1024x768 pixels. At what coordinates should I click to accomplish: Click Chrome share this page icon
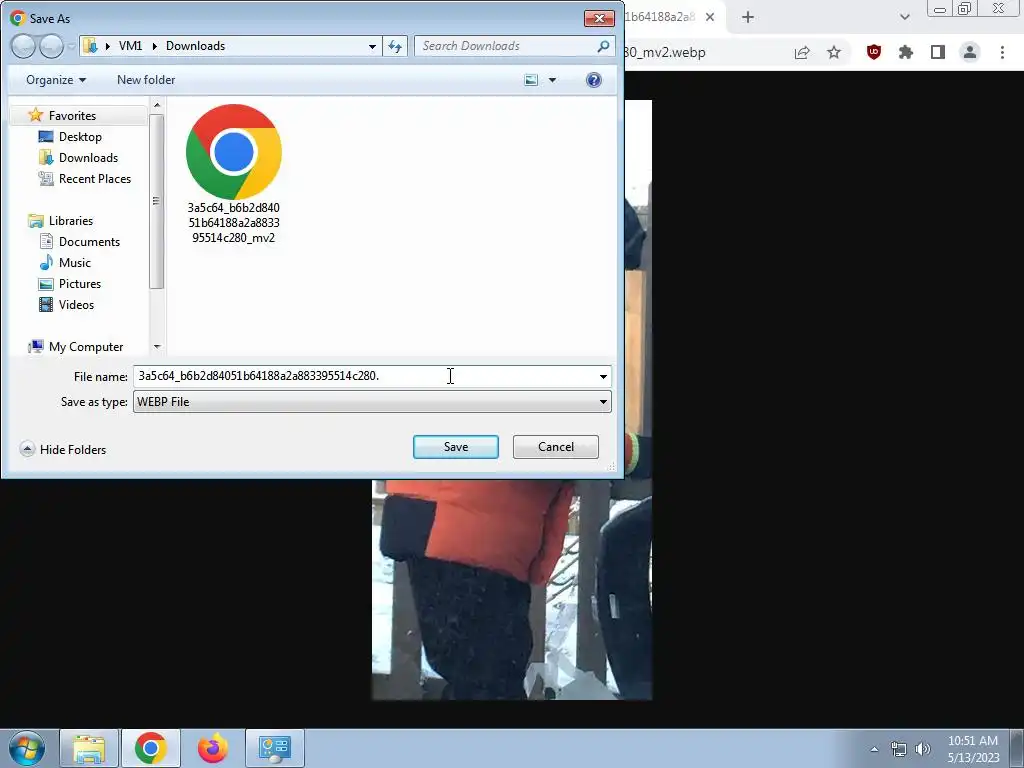[x=802, y=52]
